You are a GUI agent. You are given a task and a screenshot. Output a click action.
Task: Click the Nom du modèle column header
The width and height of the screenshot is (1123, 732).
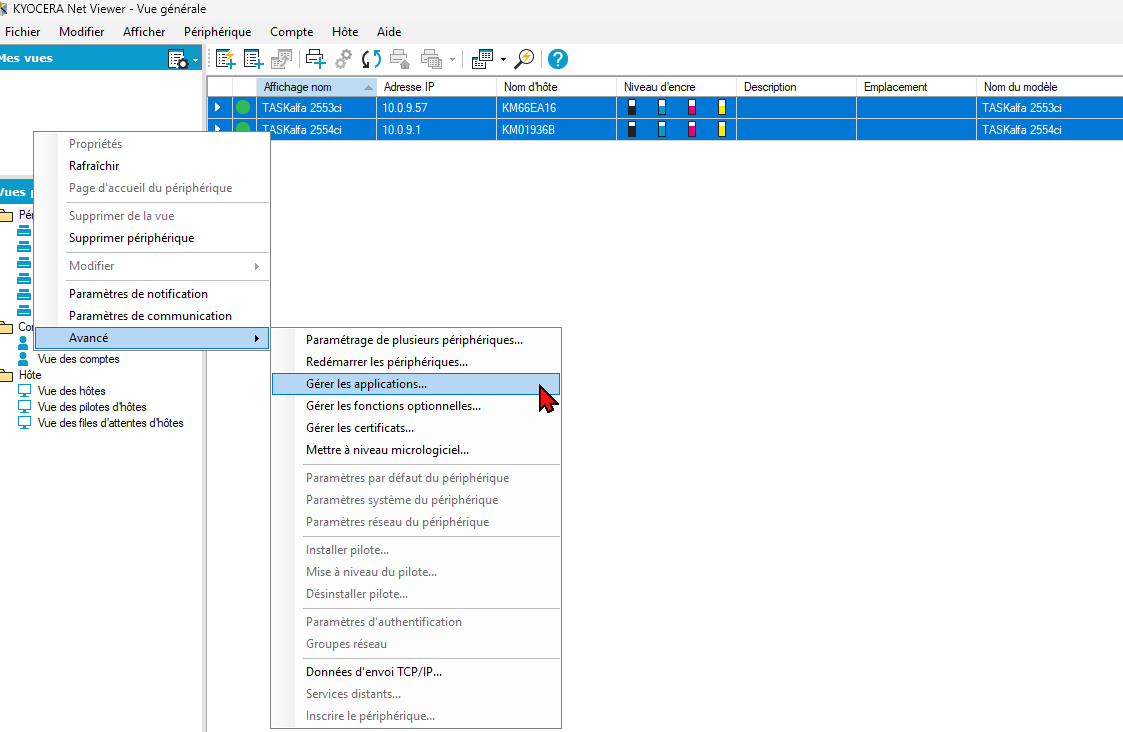tap(1049, 87)
